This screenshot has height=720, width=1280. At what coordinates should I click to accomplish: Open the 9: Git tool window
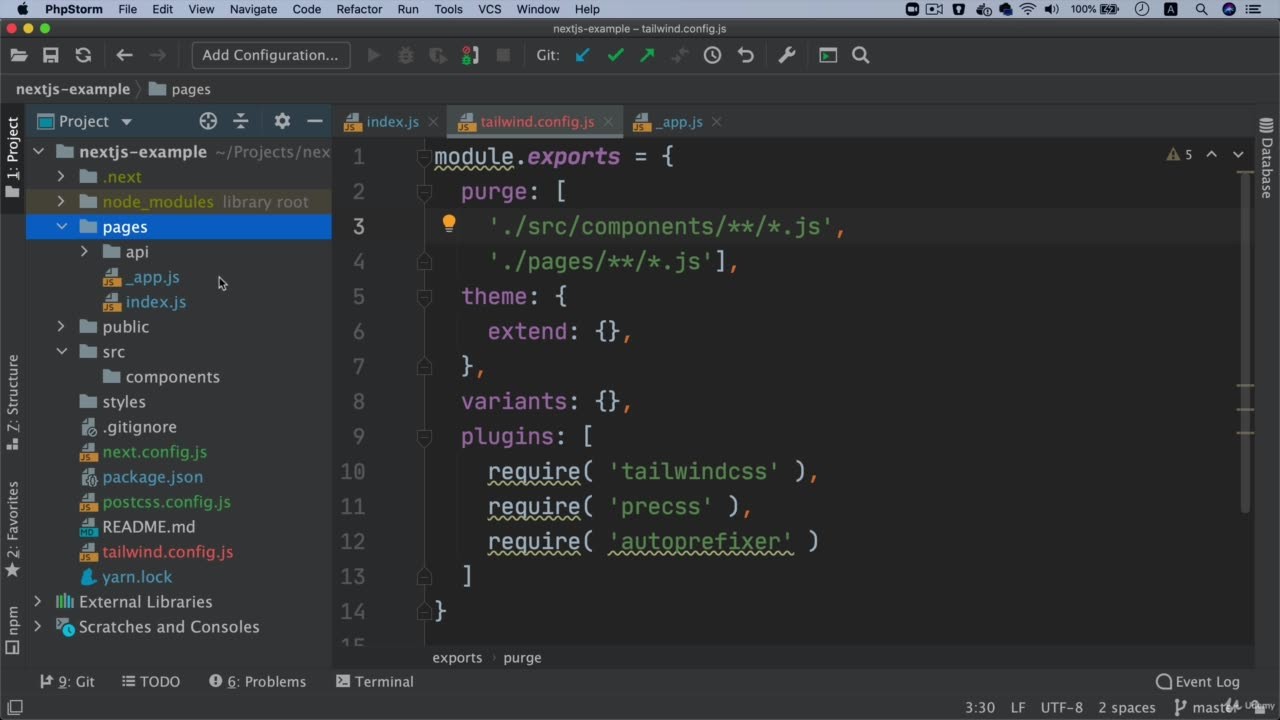[67, 681]
